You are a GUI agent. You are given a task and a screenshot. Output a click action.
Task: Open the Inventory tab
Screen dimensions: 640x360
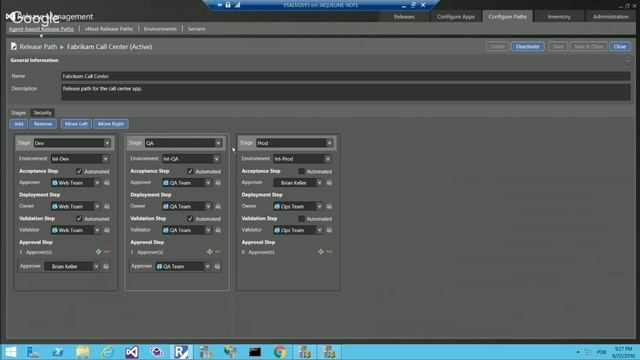pyautogui.click(x=559, y=17)
